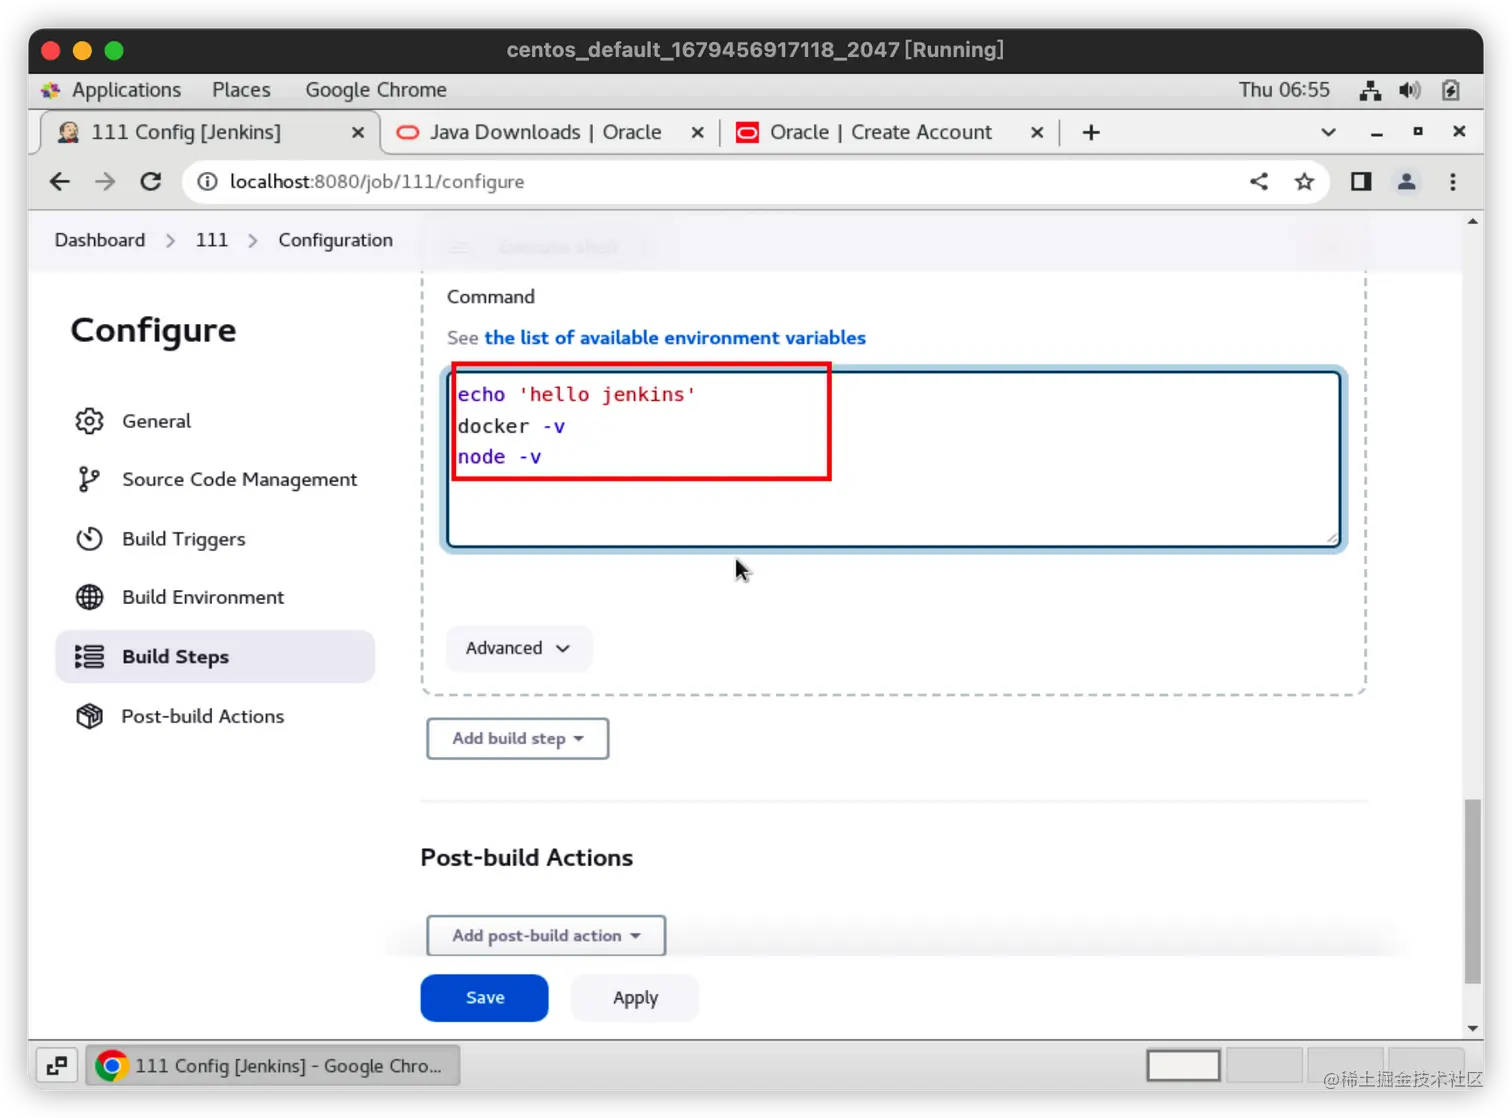
Task: Click the Build Environment globe icon
Action: pos(90,597)
